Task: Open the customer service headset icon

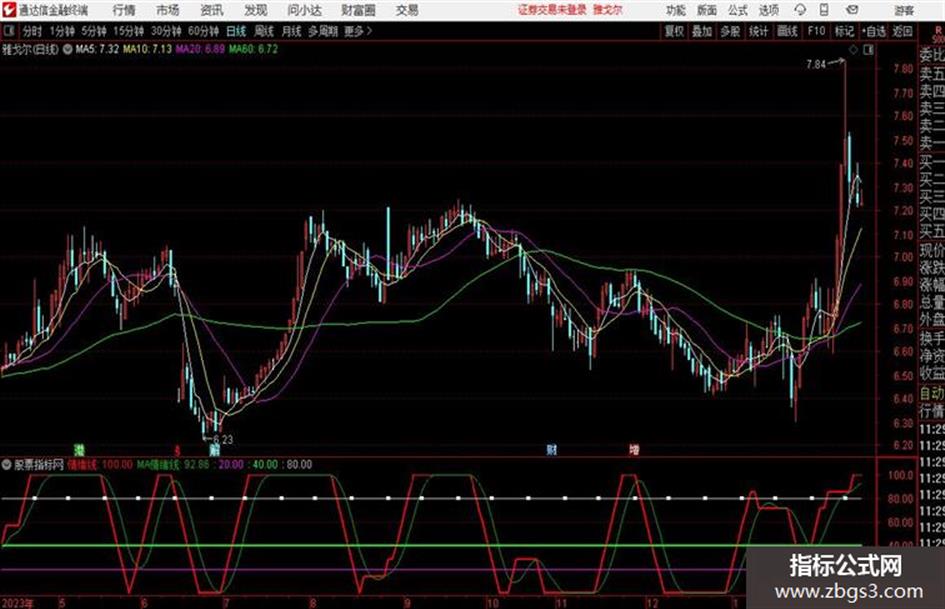Action: (x=800, y=10)
